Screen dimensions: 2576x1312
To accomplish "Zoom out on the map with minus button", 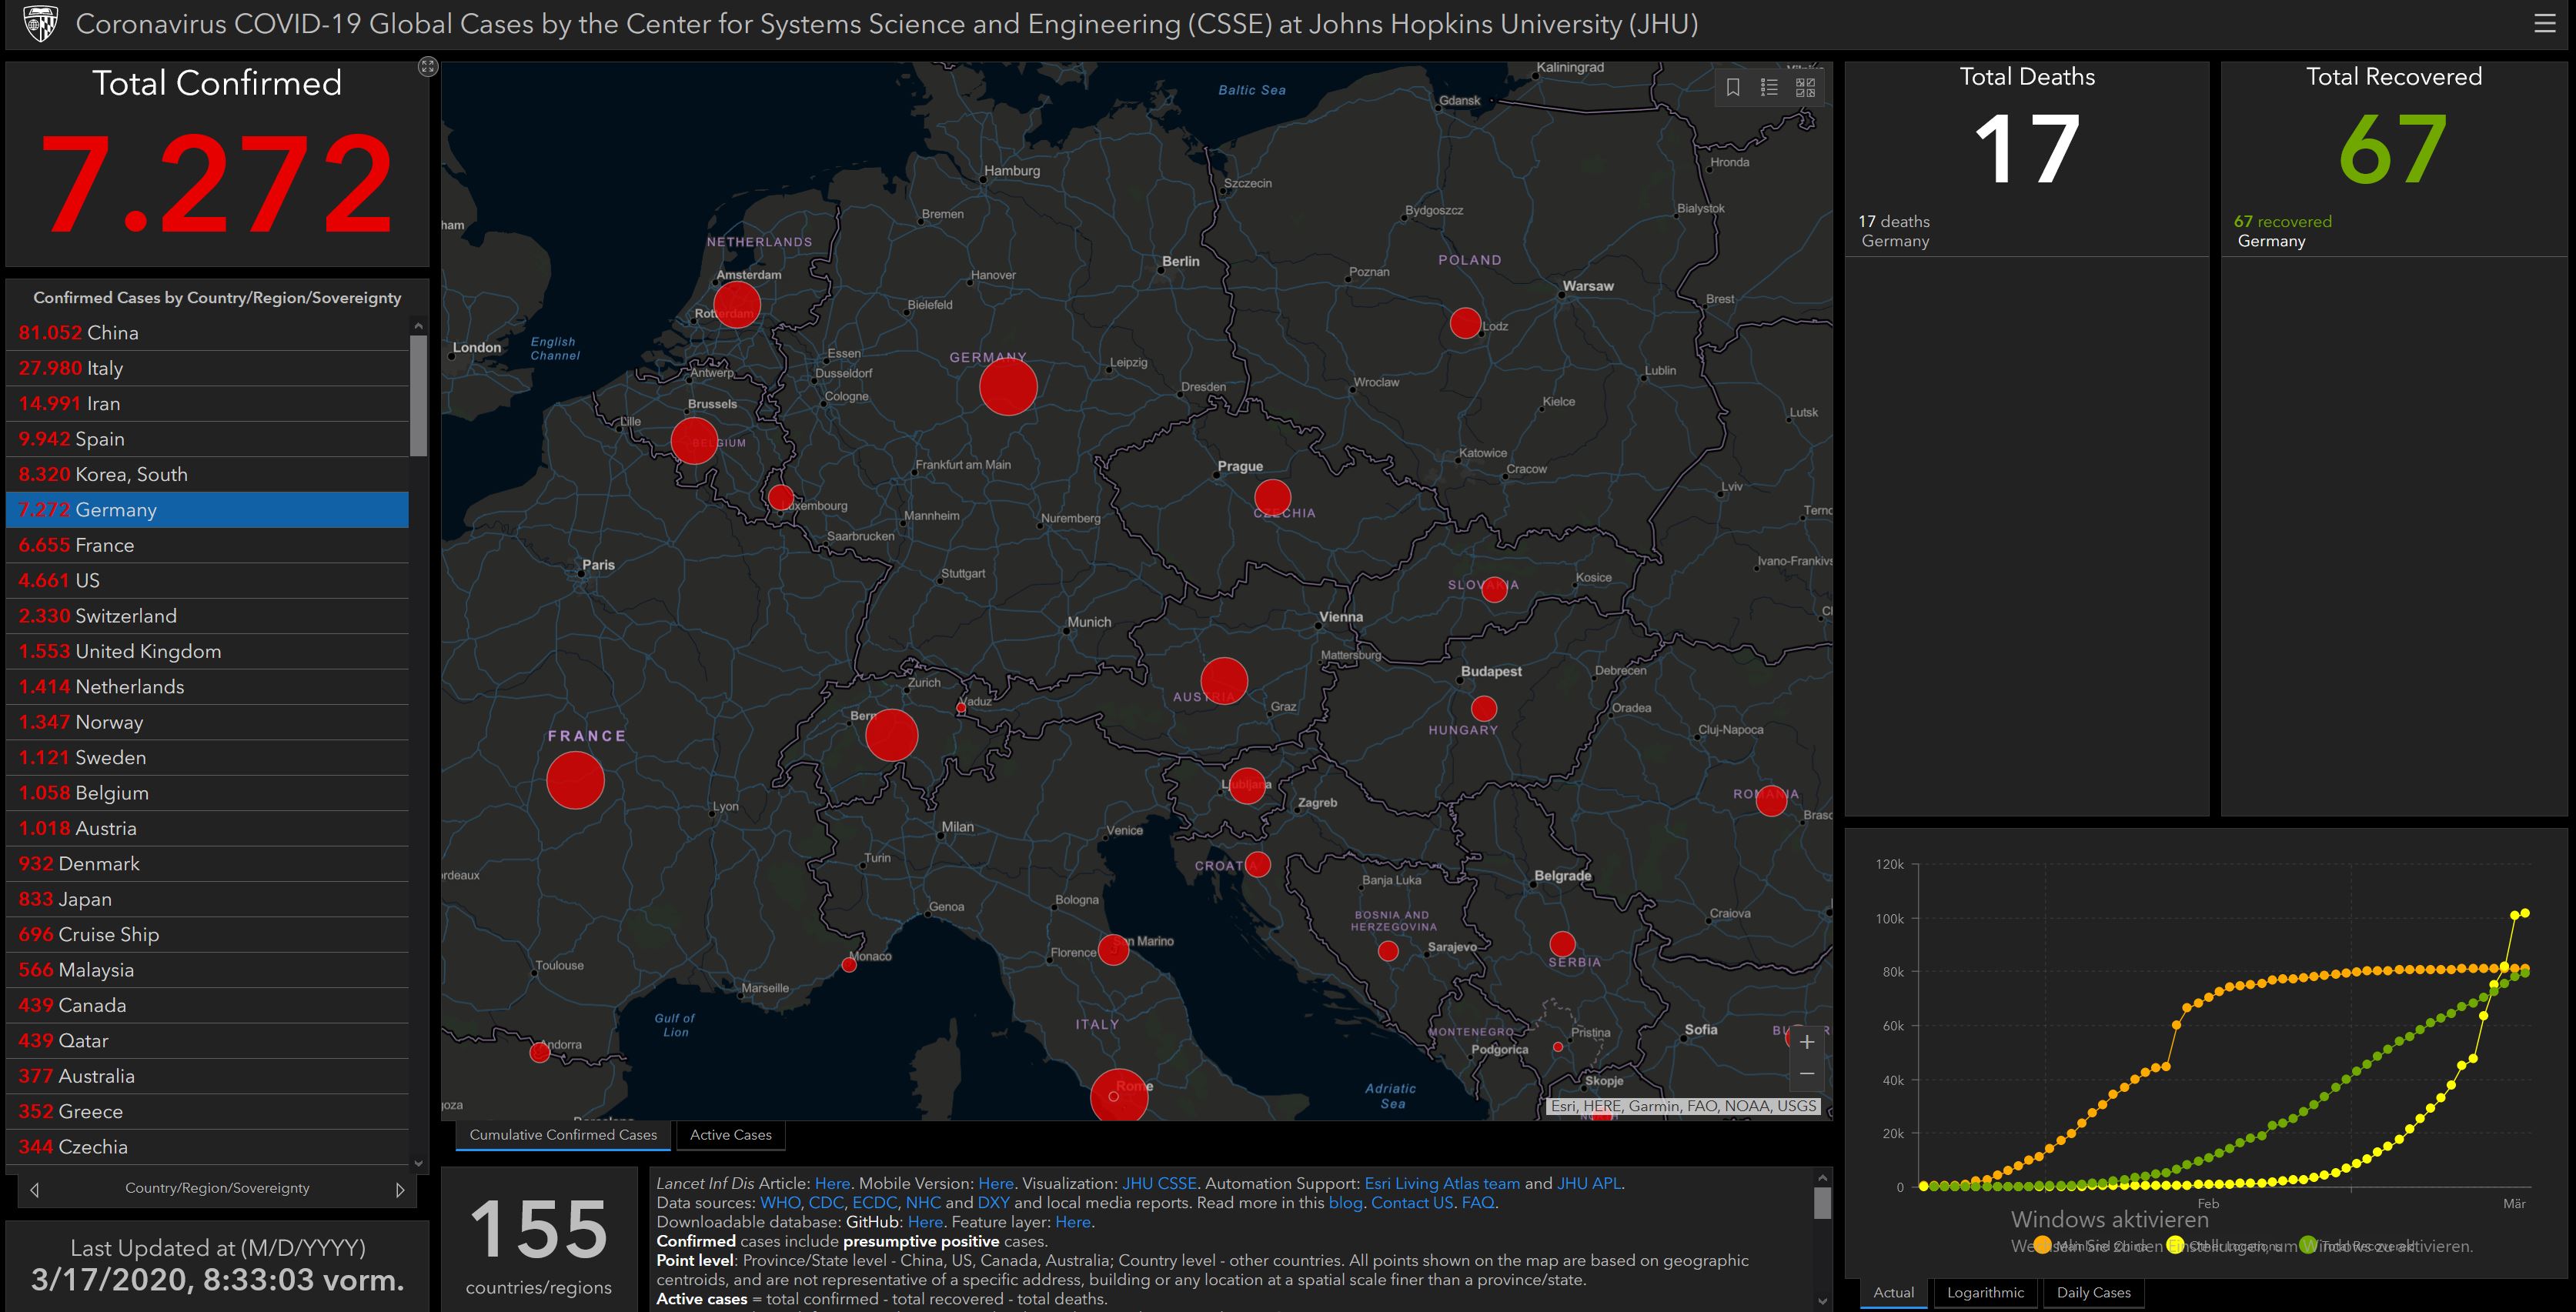I will 1807,1074.
